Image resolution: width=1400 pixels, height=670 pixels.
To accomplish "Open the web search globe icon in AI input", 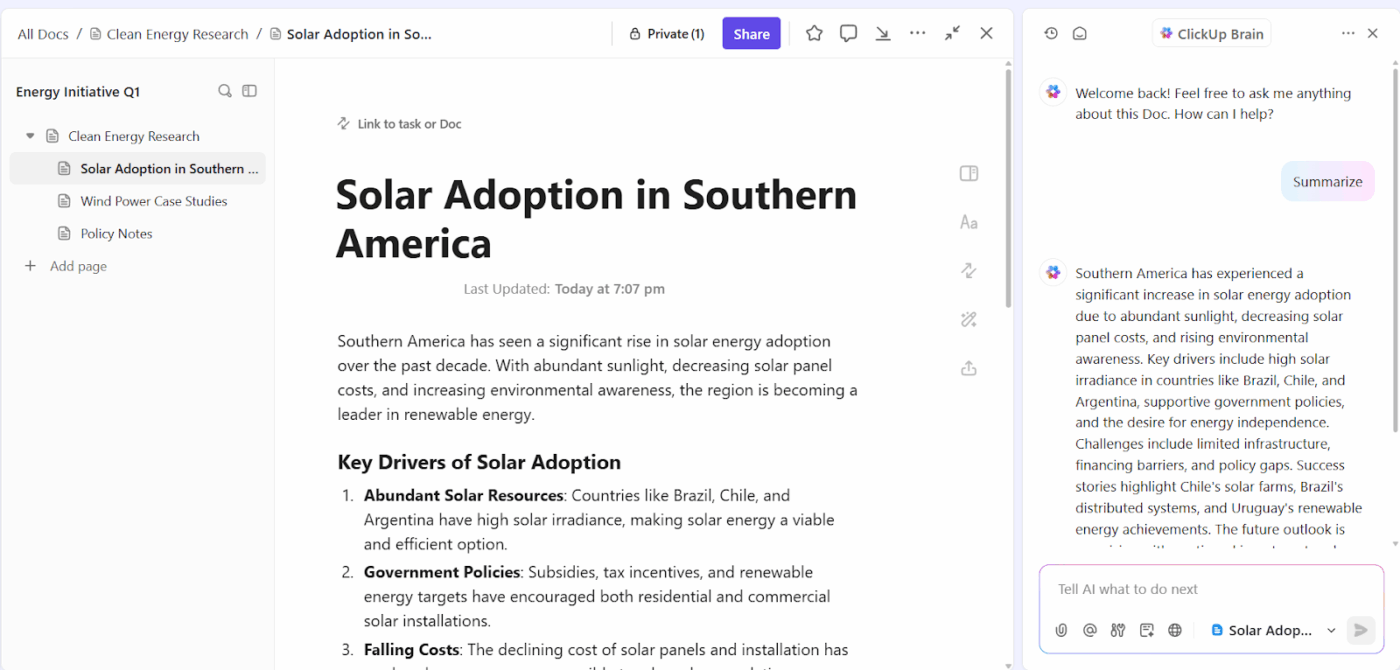I will pos(1175,630).
